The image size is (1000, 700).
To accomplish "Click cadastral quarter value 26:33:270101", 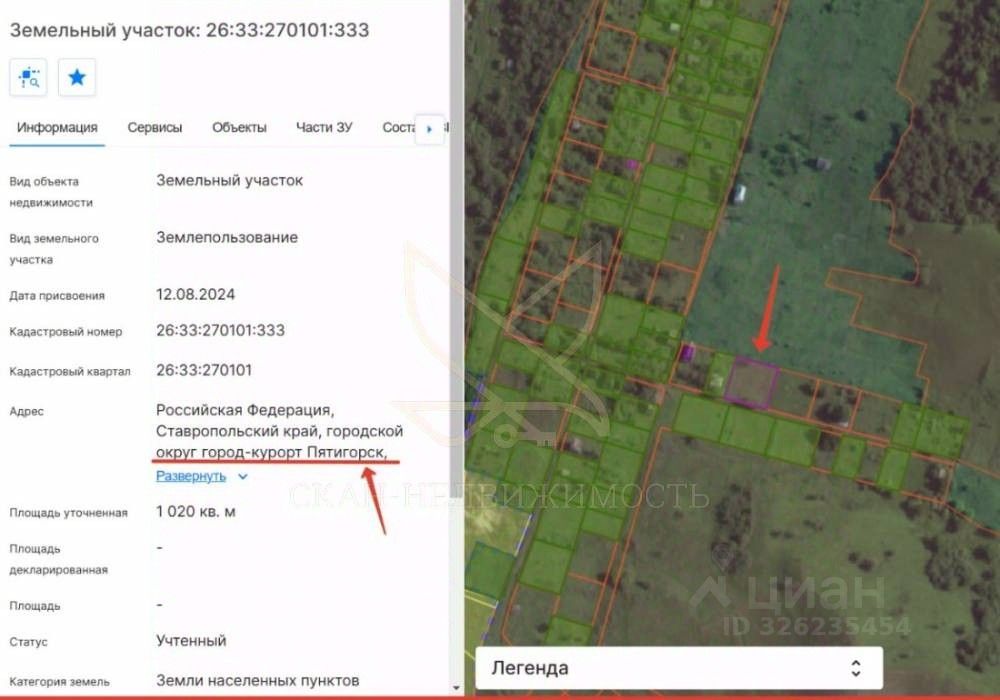I will coord(204,370).
